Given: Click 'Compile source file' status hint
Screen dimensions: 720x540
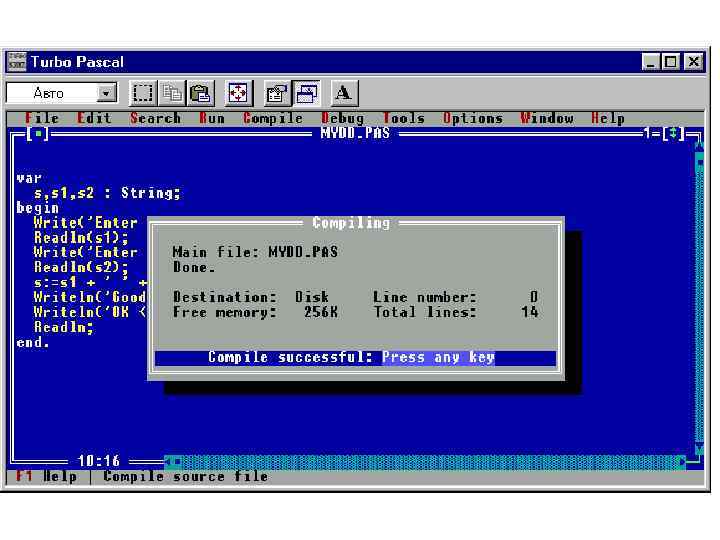Looking at the screenshot, I should coord(186,477).
